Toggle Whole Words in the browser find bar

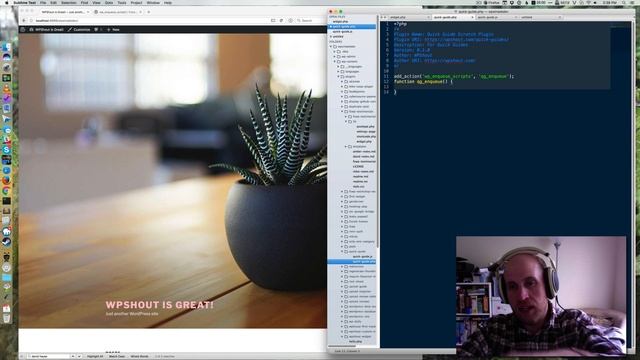(139, 356)
